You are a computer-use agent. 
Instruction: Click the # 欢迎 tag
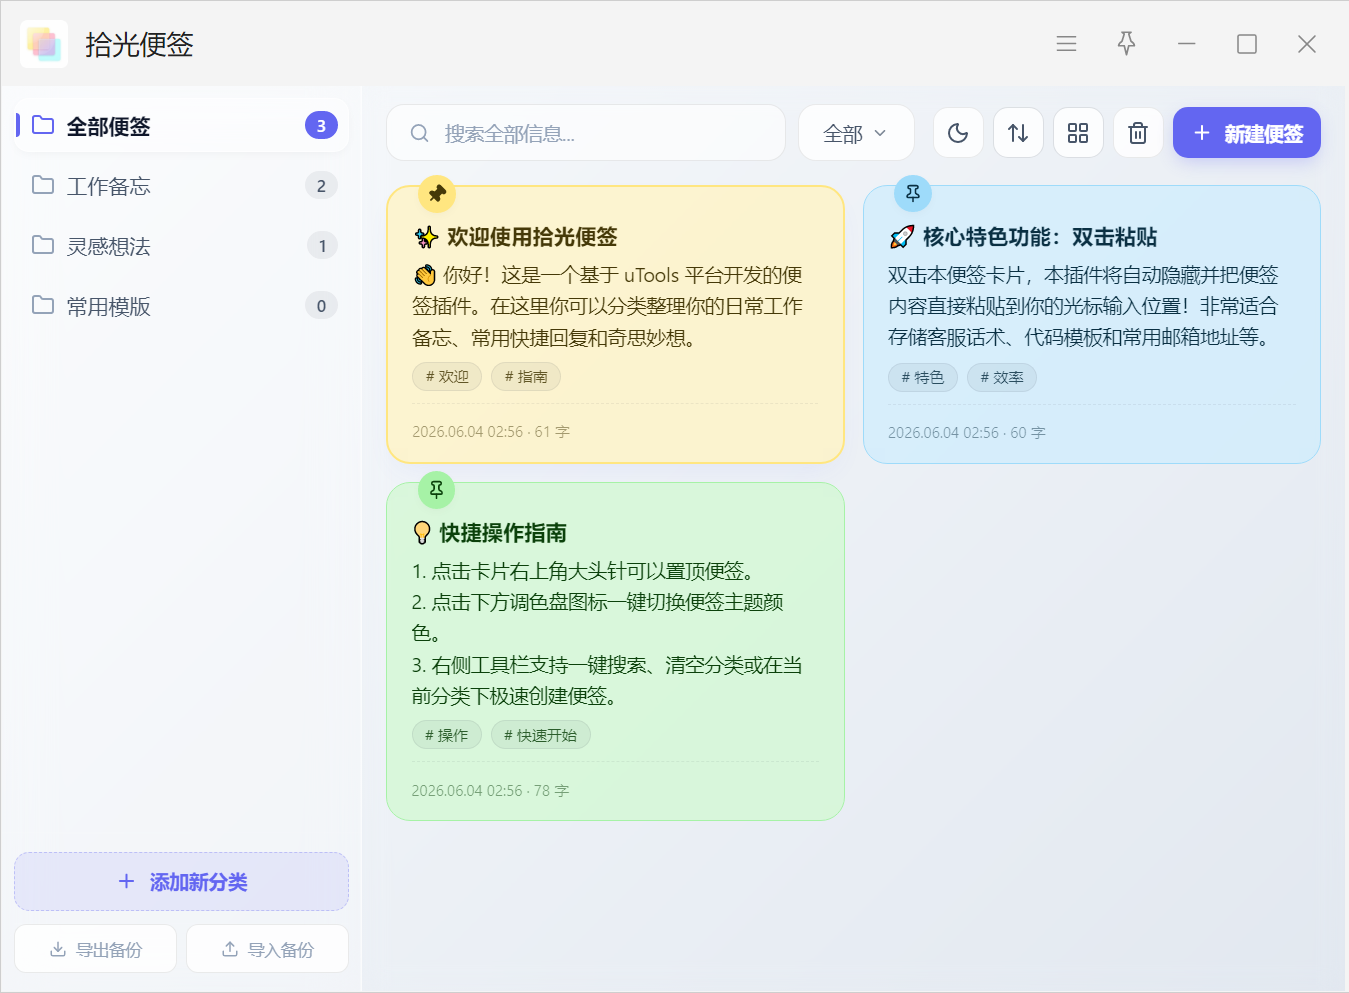coord(447,377)
